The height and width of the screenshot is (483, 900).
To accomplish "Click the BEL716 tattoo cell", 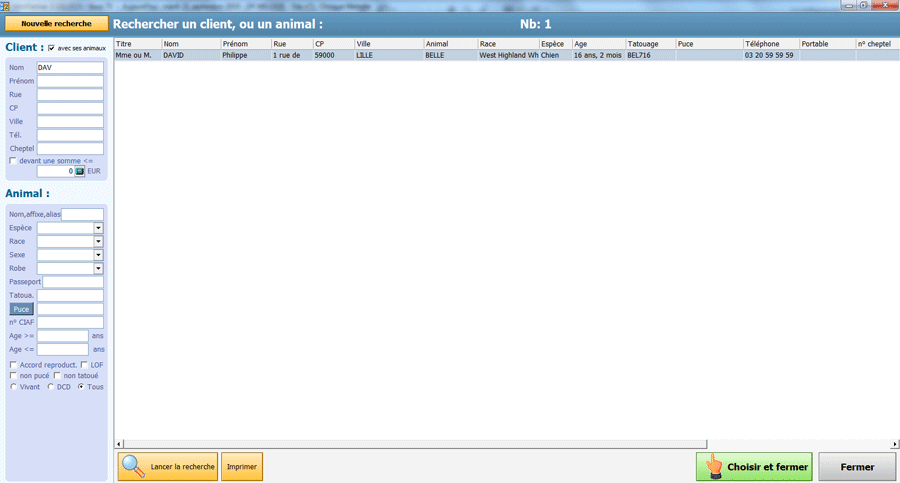I will (x=651, y=55).
